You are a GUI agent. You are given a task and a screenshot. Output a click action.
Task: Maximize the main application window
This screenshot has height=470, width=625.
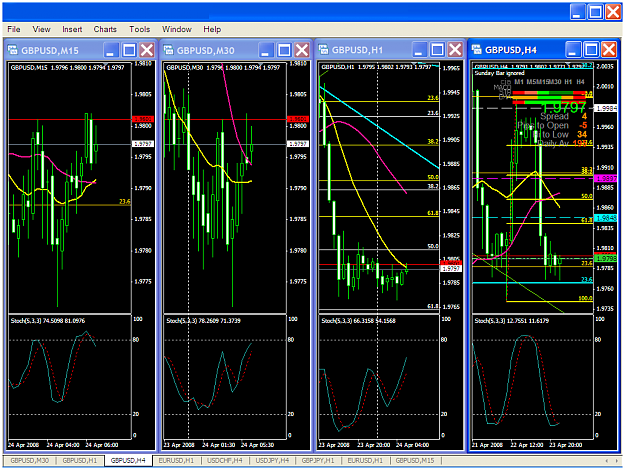[596, 12]
